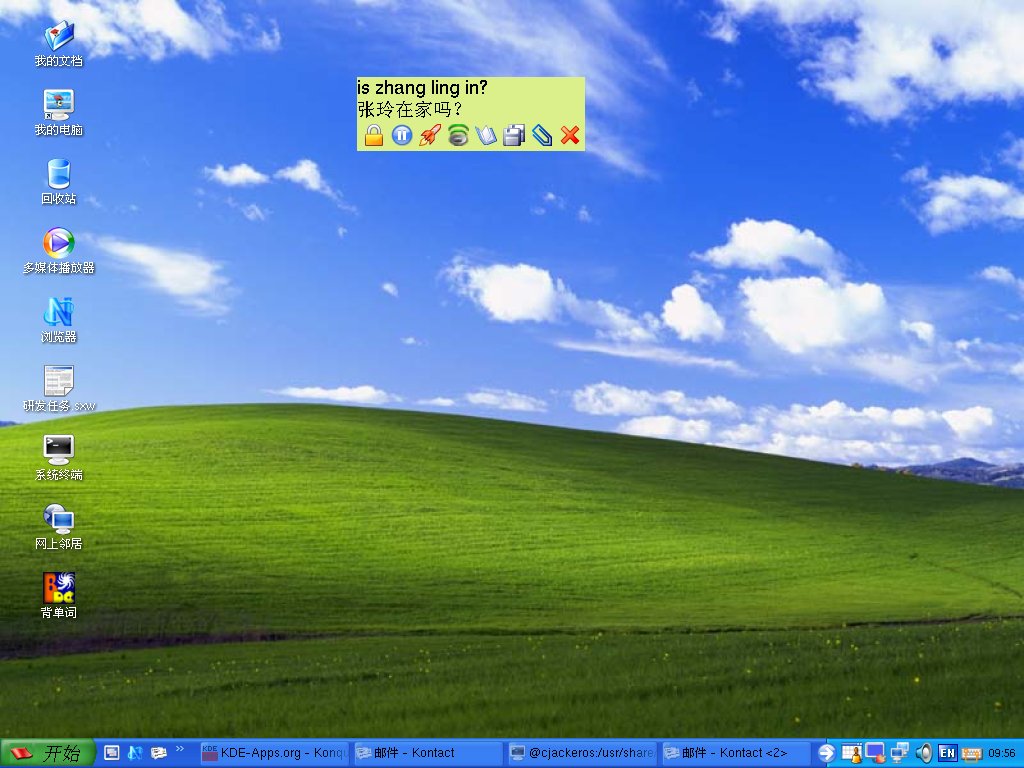
Task: Click the keyboard tray icon
Action: tap(972, 754)
